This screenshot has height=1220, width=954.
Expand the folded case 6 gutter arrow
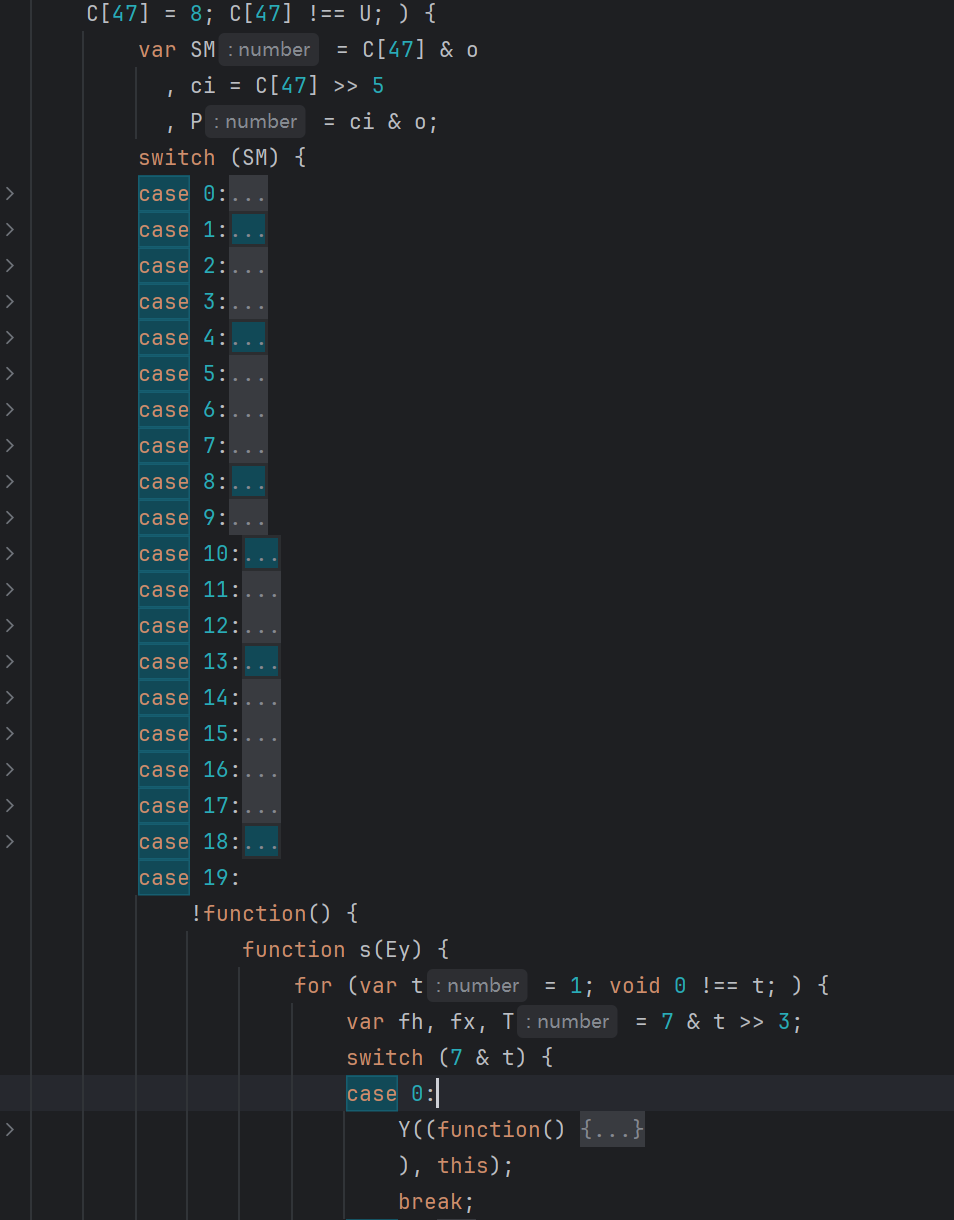tap(9, 410)
